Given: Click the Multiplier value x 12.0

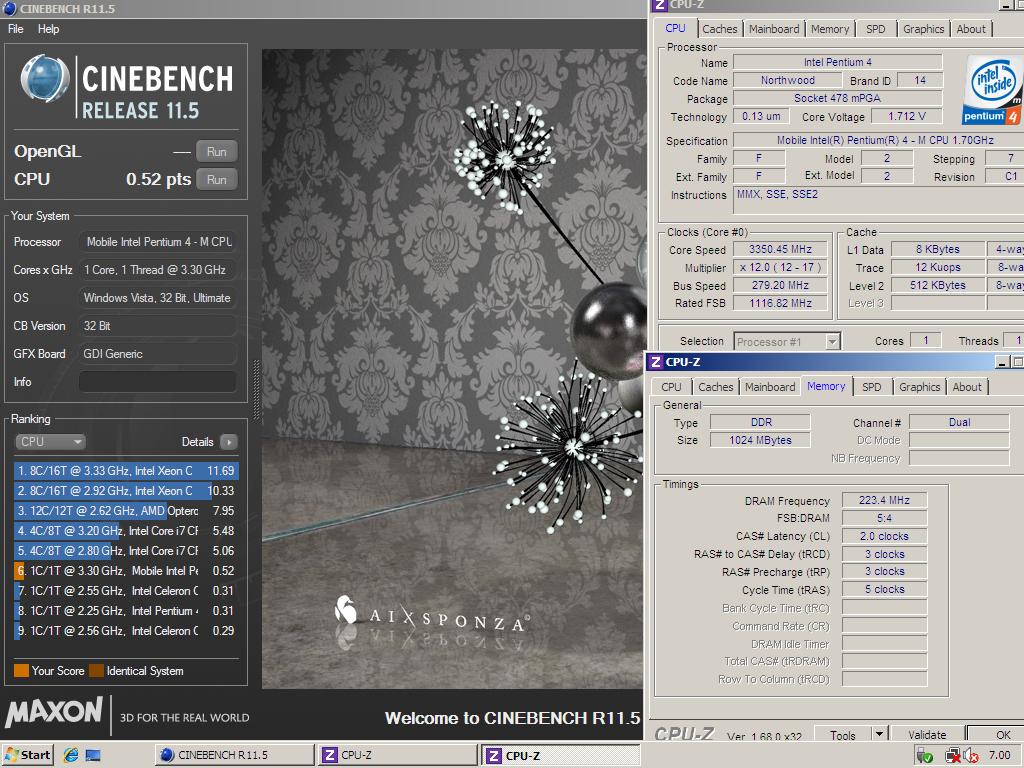Looking at the screenshot, I should click(x=780, y=268).
